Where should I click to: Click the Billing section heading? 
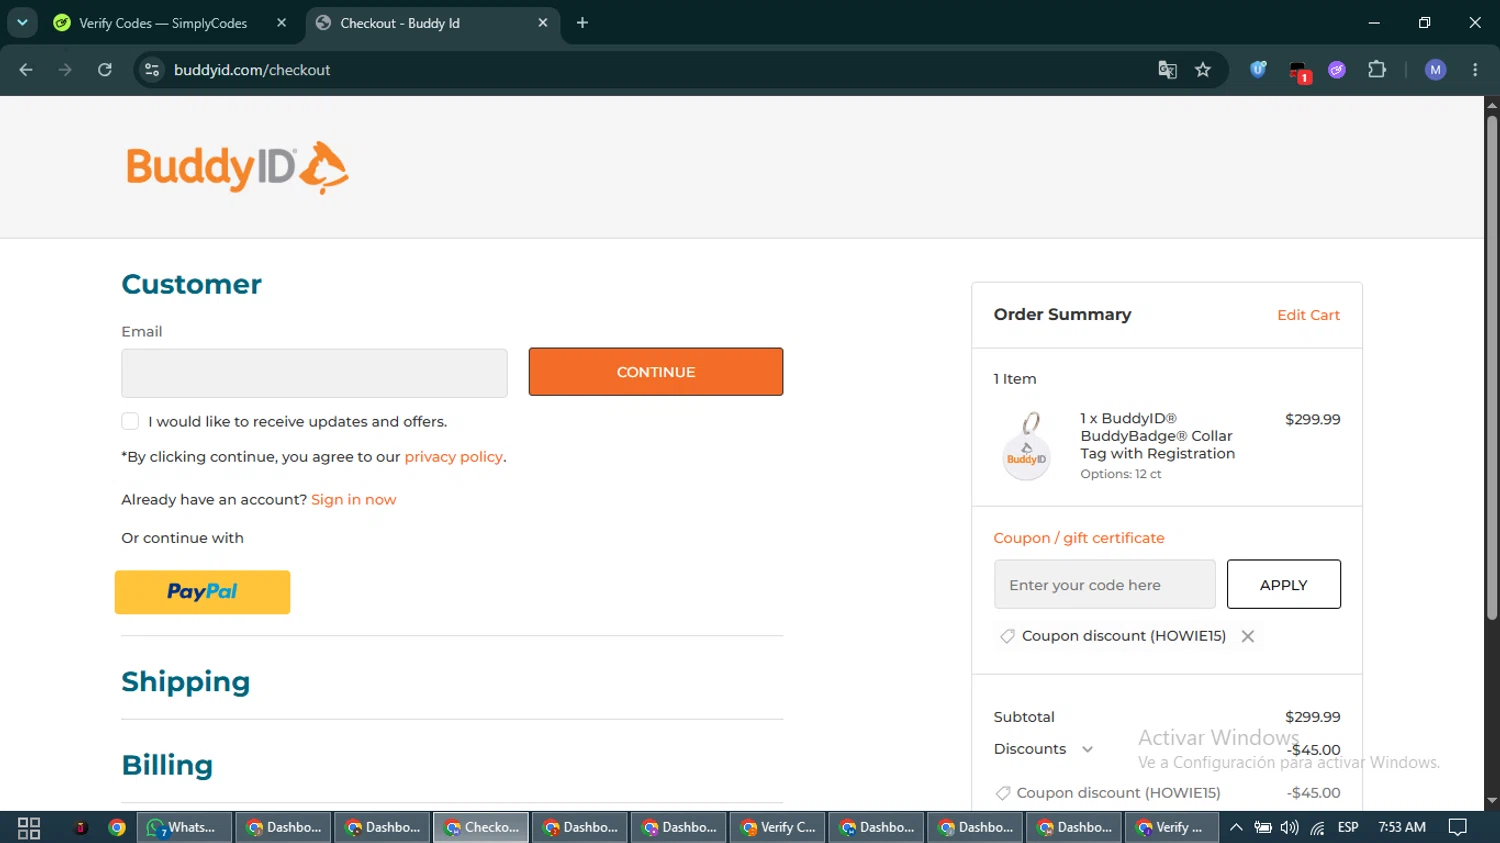[167, 765]
